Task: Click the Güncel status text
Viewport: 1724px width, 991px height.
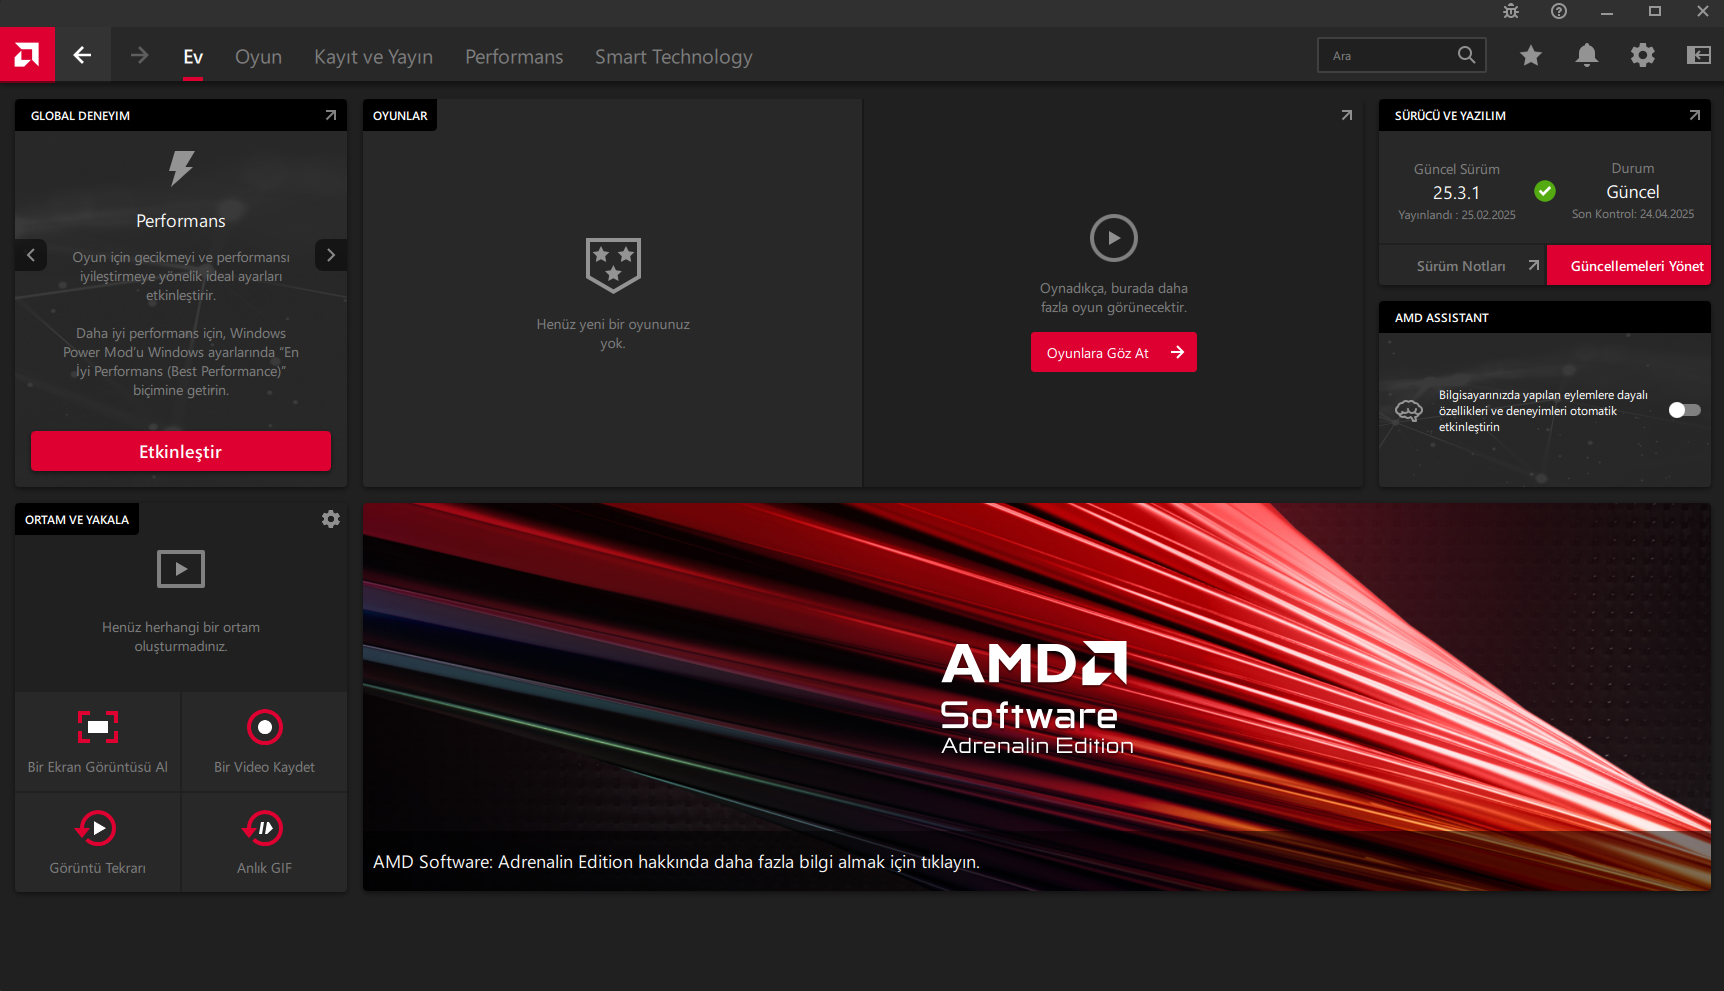Action: (1633, 192)
